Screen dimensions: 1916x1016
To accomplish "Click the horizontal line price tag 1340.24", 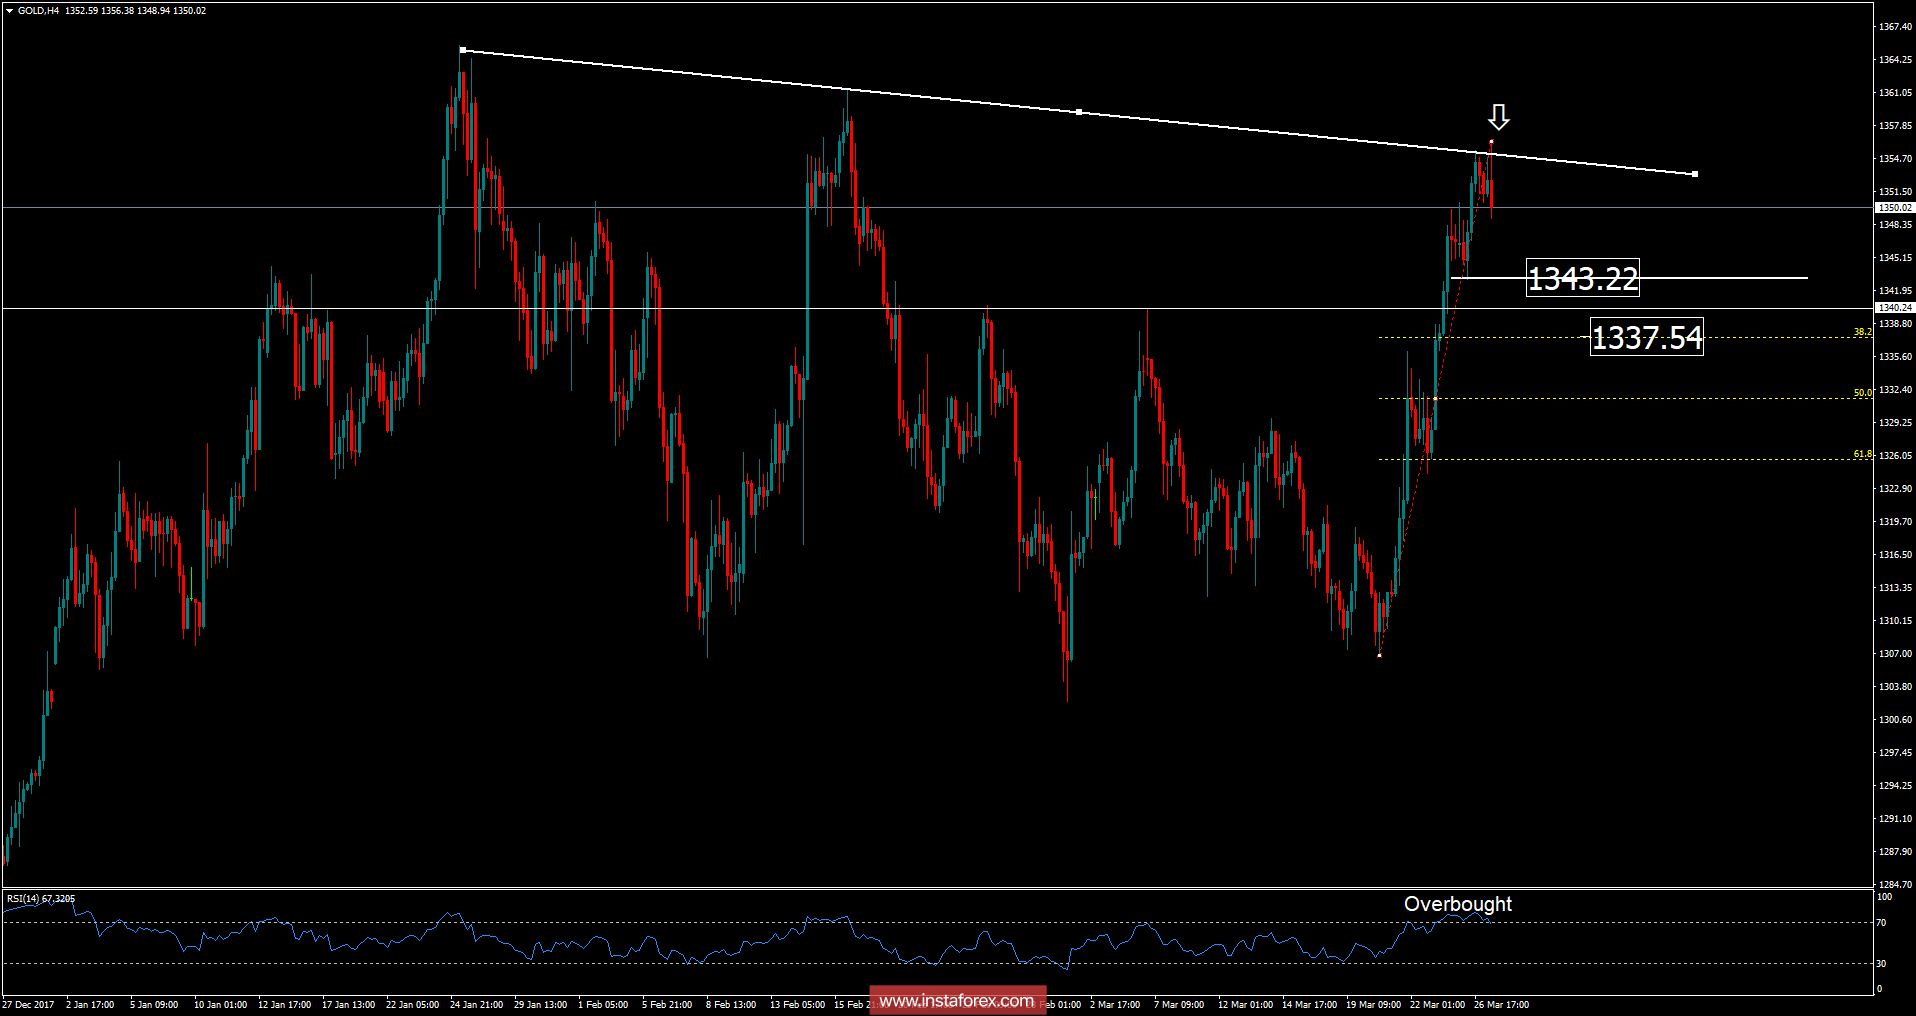I will coord(1895,308).
